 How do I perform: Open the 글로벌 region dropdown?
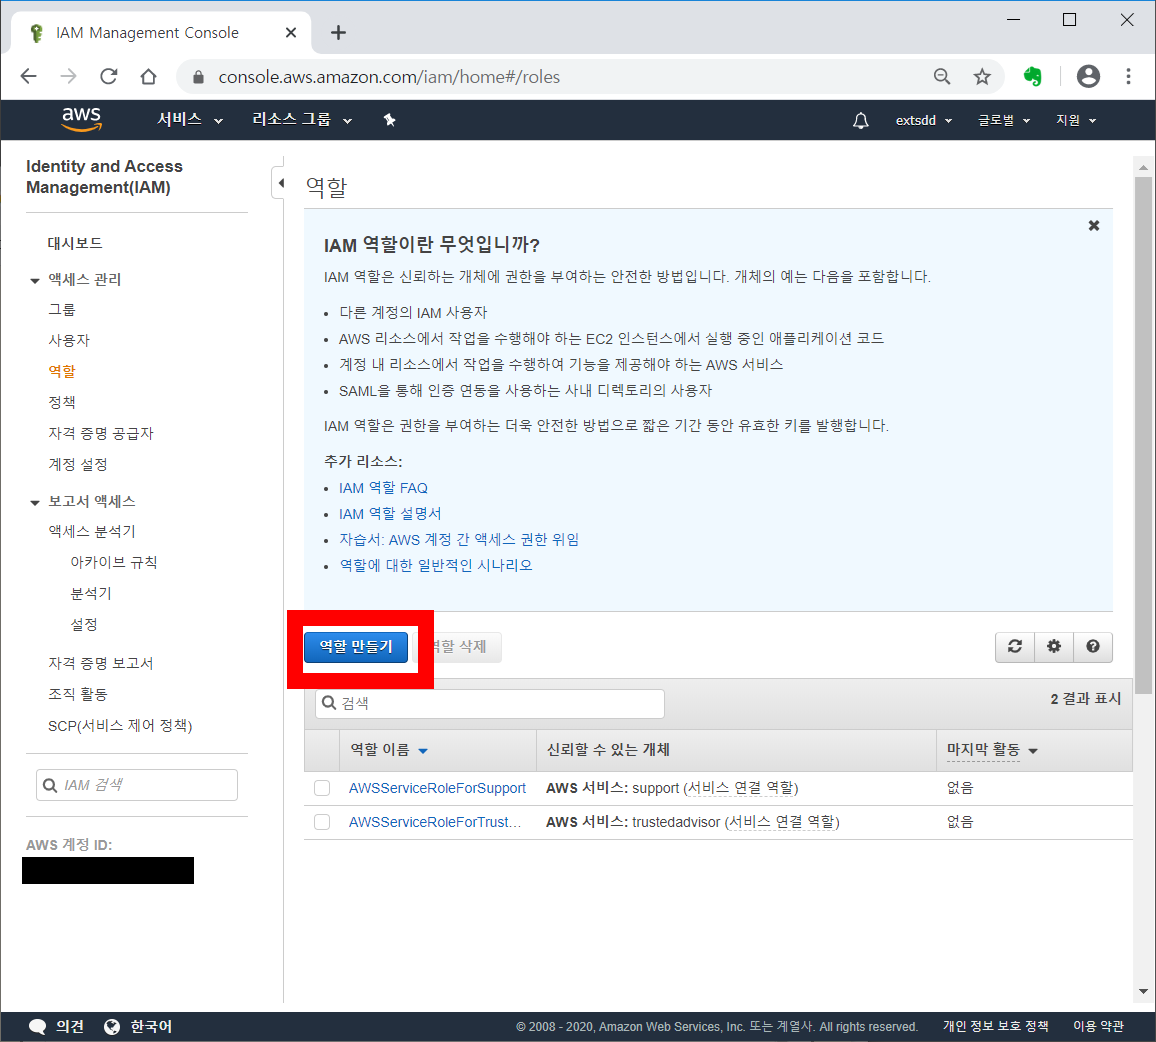(1004, 120)
